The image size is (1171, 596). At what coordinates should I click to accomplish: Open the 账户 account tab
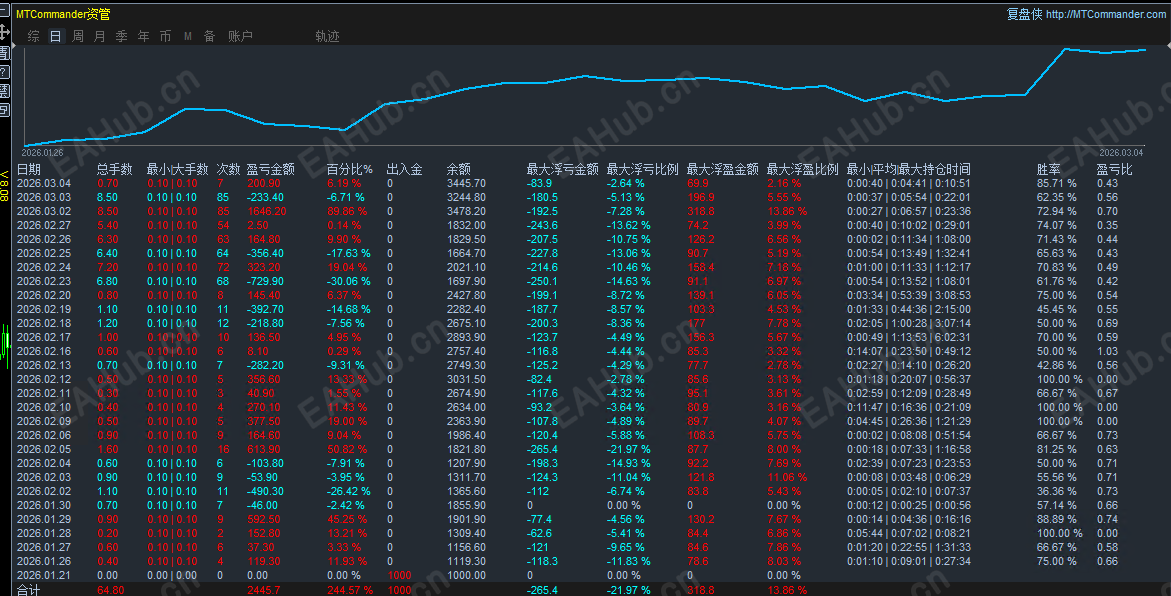pos(240,36)
